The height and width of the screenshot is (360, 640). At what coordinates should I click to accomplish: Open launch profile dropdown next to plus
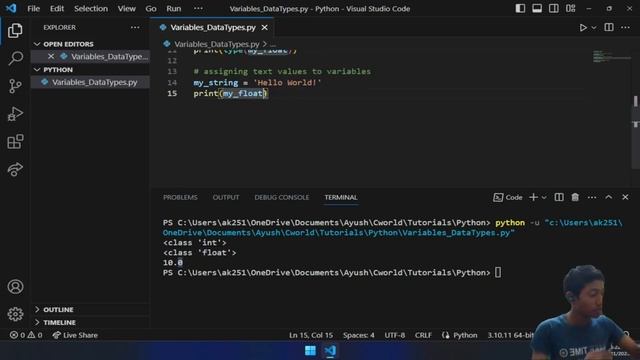tap(544, 197)
